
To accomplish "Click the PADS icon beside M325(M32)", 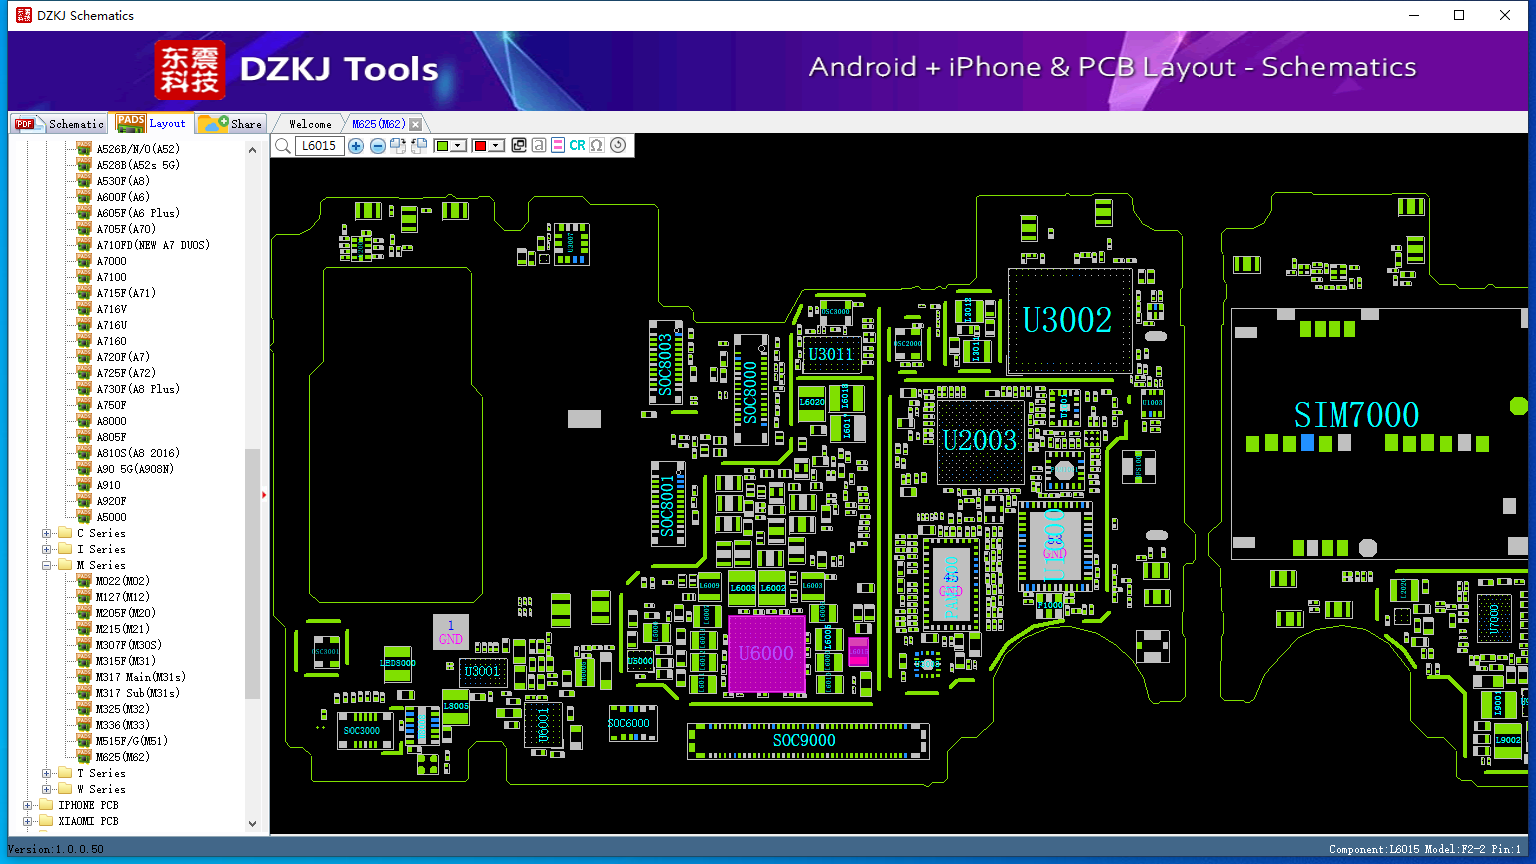I will coord(84,709).
